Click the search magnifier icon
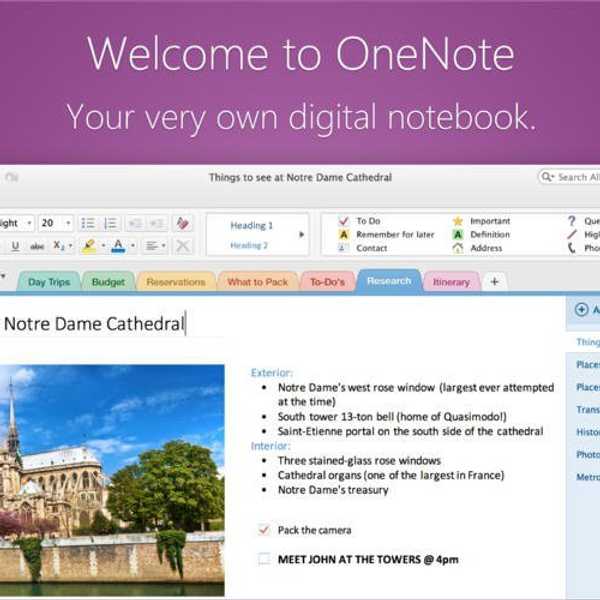Screen dimensions: 600x600 click(546, 177)
